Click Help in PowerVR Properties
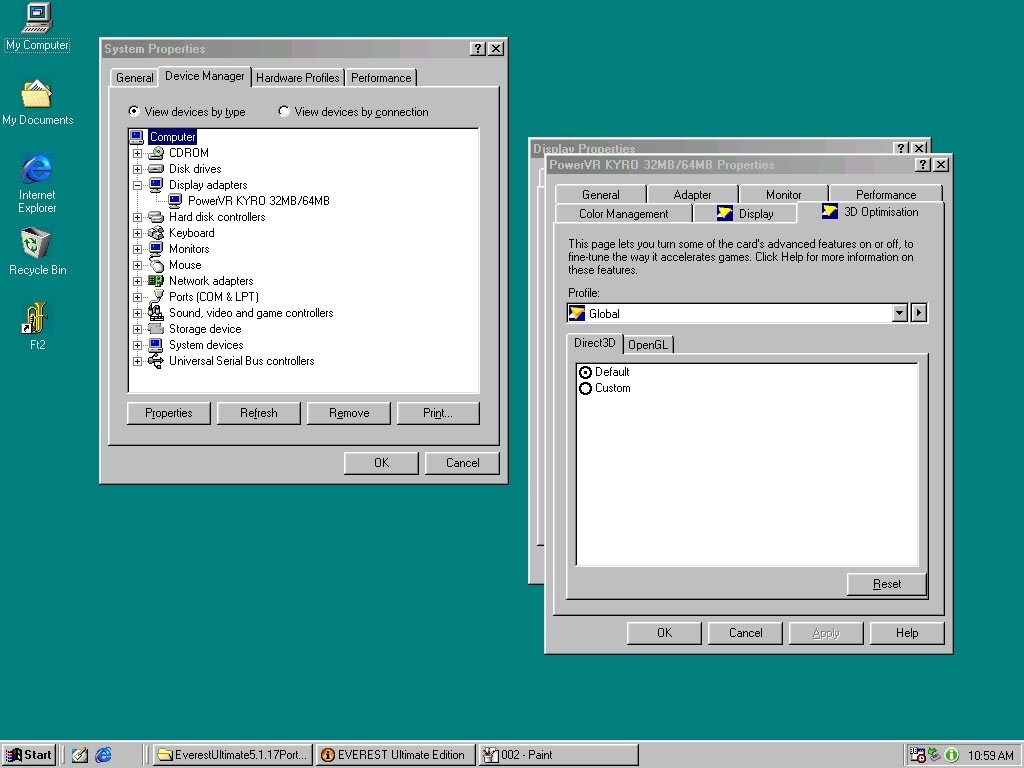 click(907, 633)
